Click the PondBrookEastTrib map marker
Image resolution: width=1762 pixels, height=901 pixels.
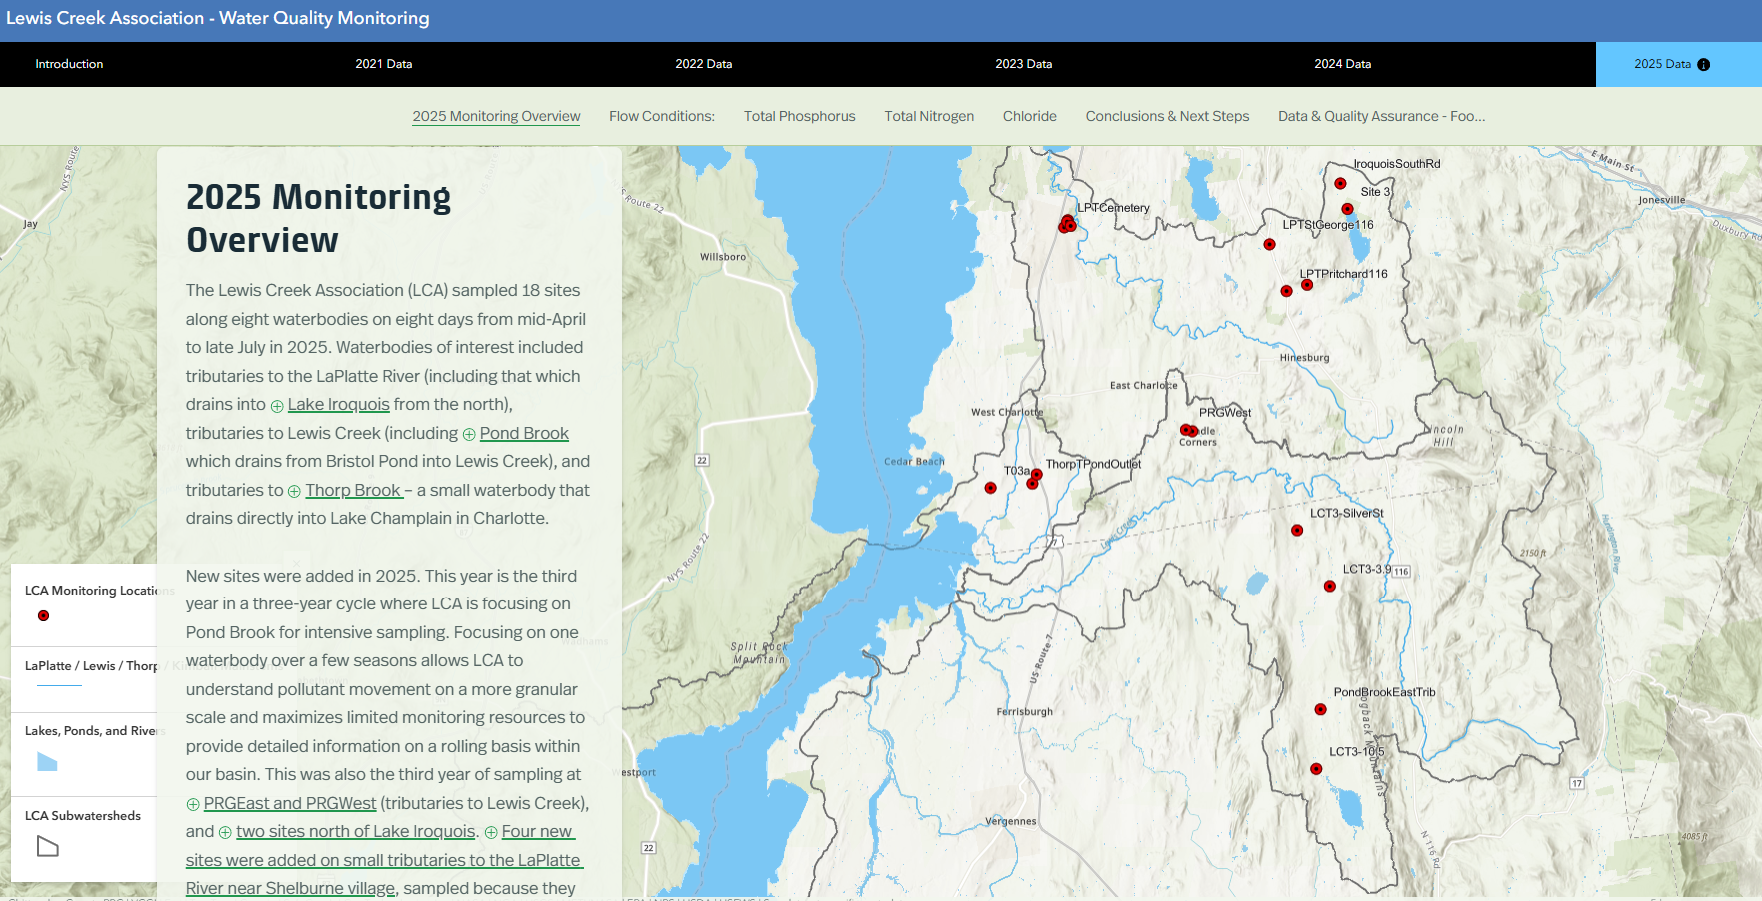1320,709
